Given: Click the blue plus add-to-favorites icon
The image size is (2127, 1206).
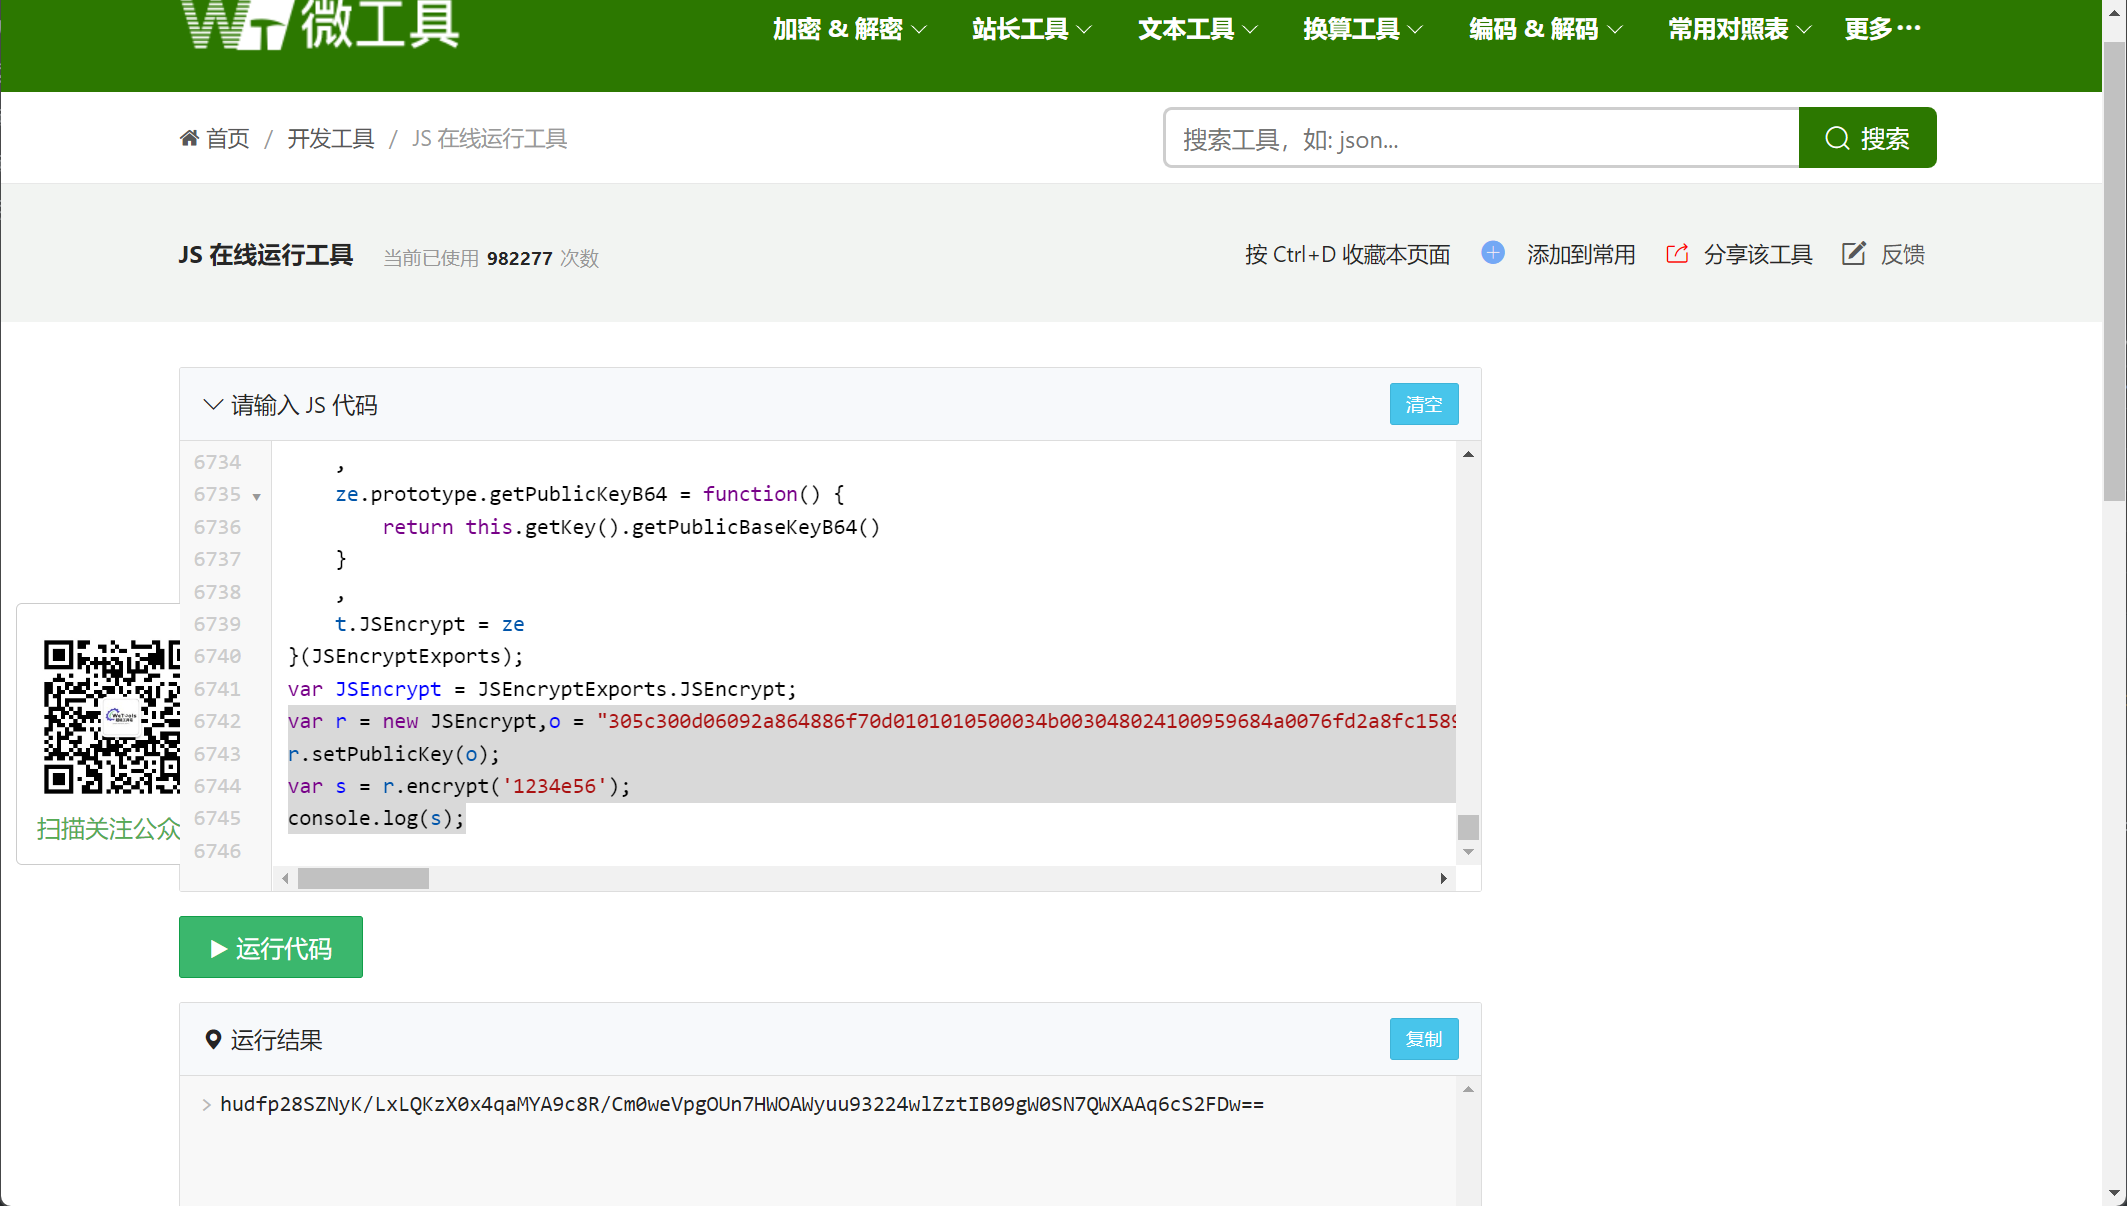Looking at the screenshot, I should (x=1492, y=253).
